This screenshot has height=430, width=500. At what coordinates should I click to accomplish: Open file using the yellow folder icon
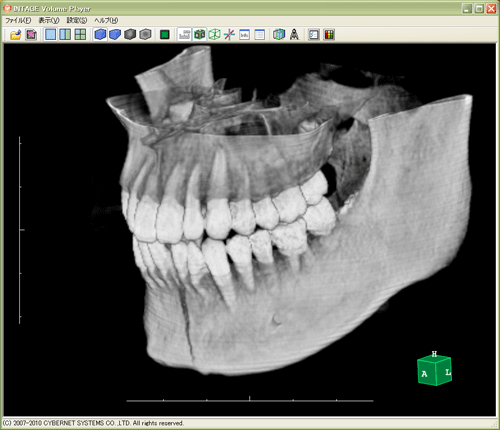click(x=16, y=35)
